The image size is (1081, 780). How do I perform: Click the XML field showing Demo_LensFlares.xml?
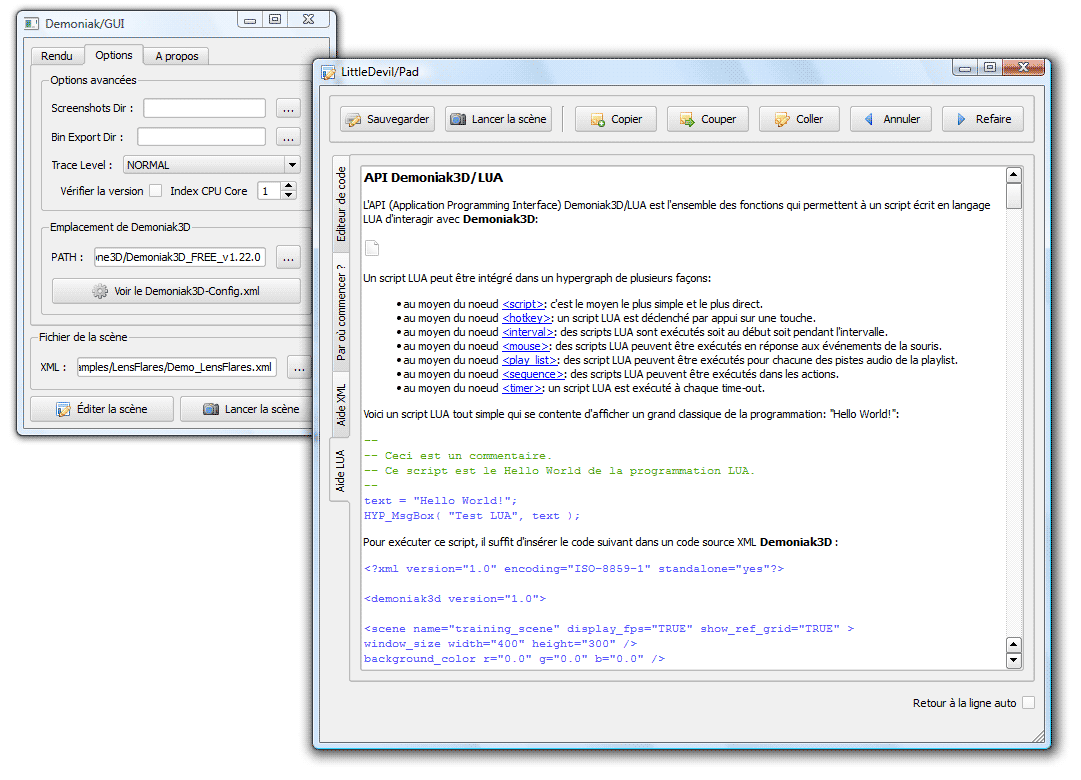tap(176, 368)
